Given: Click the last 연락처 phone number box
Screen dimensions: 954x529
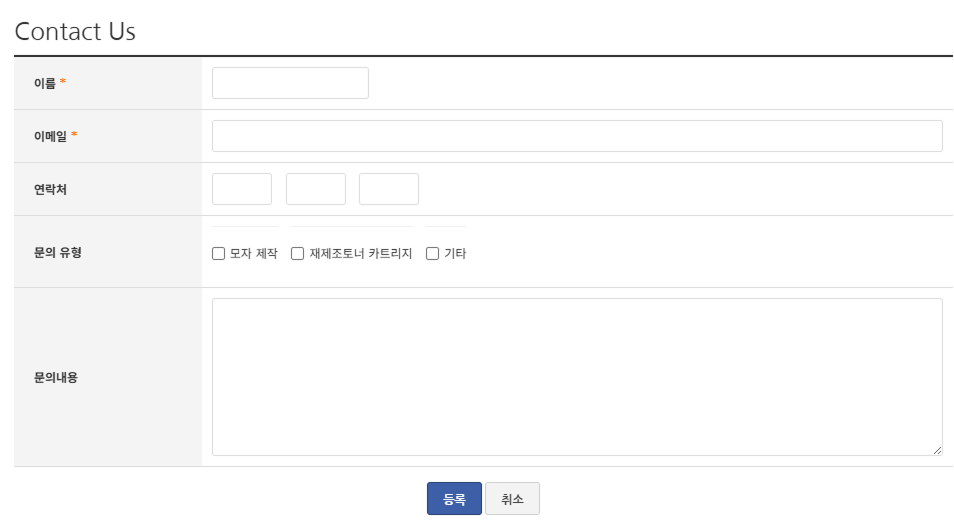Looking at the screenshot, I should (389, 189).
